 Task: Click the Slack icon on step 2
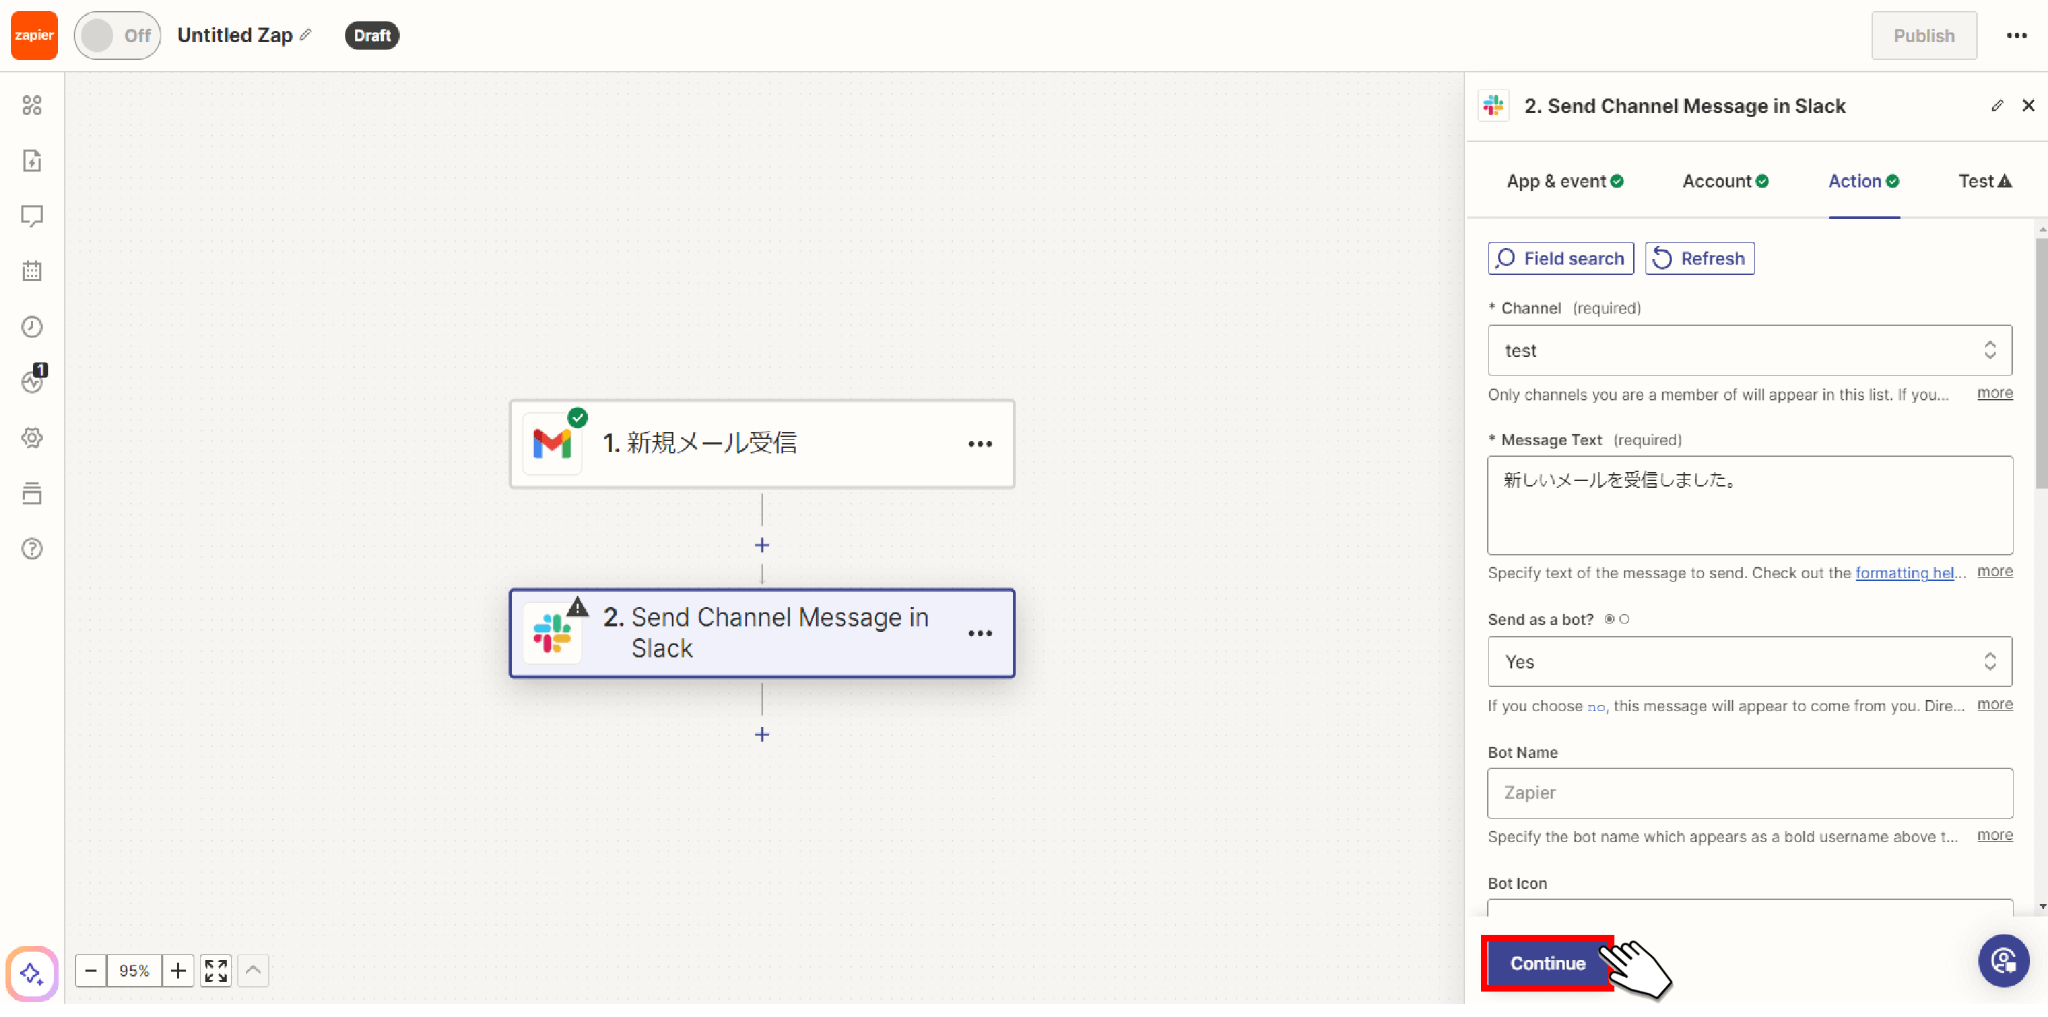click(552, 633)
